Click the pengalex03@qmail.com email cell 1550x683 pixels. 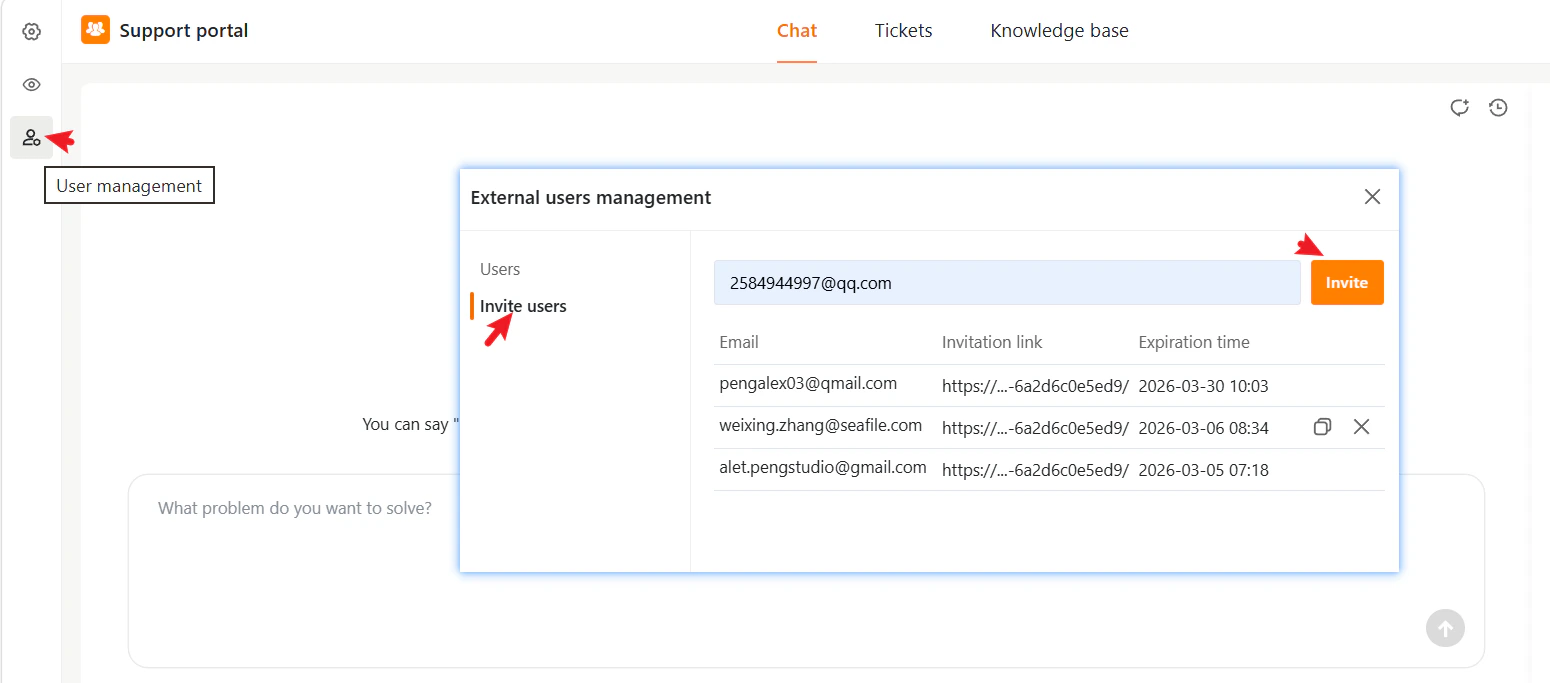click(x=808, y=383)
